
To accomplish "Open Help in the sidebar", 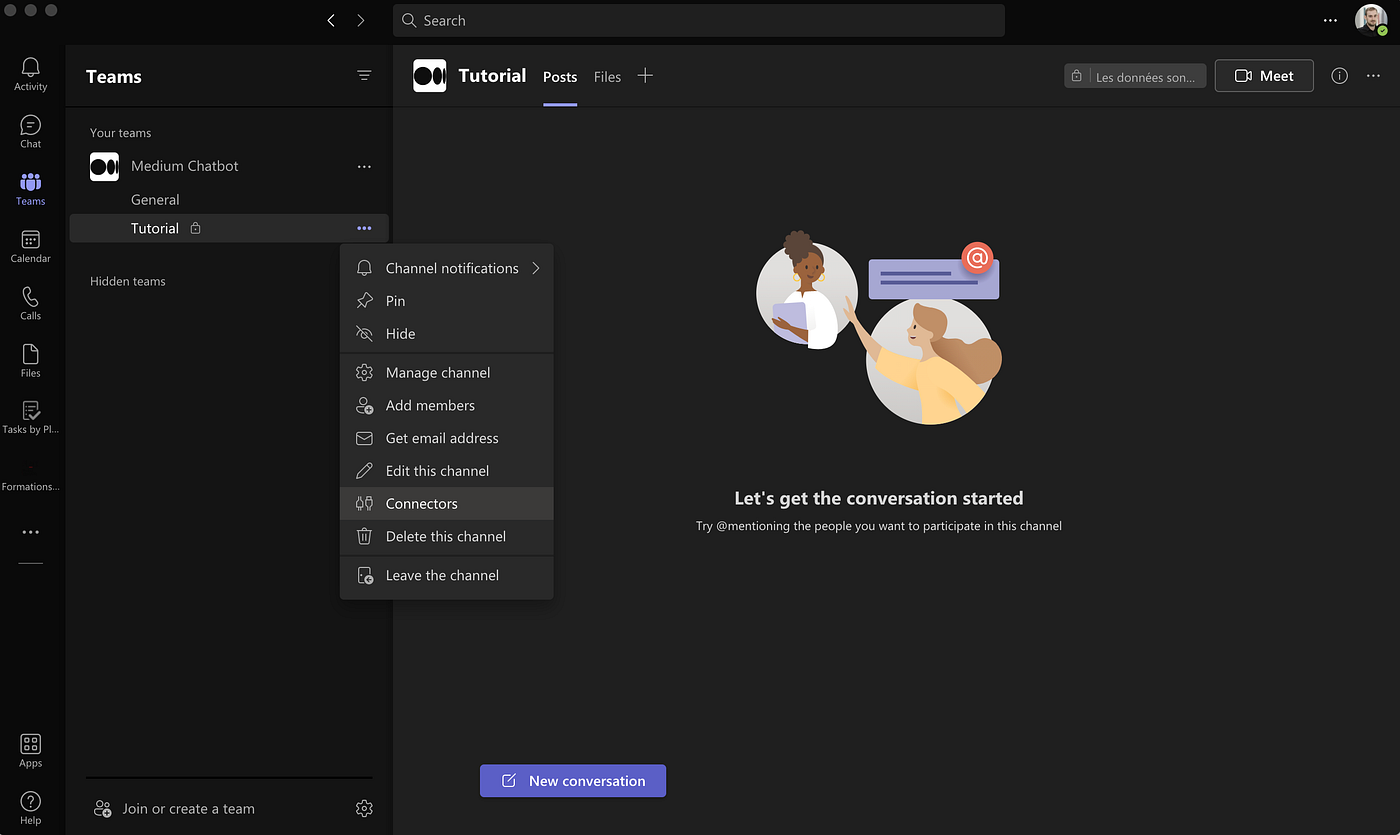I will [x=30, y=808].
